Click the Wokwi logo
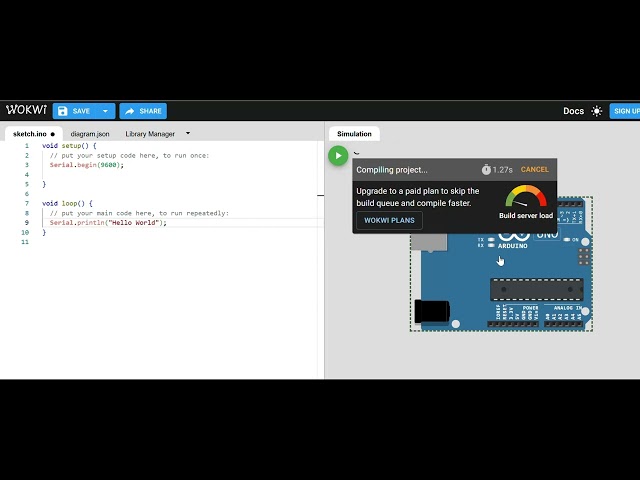The height and width of the screenshot is (480, 640). pyautogui.click(x=27, y=110)
